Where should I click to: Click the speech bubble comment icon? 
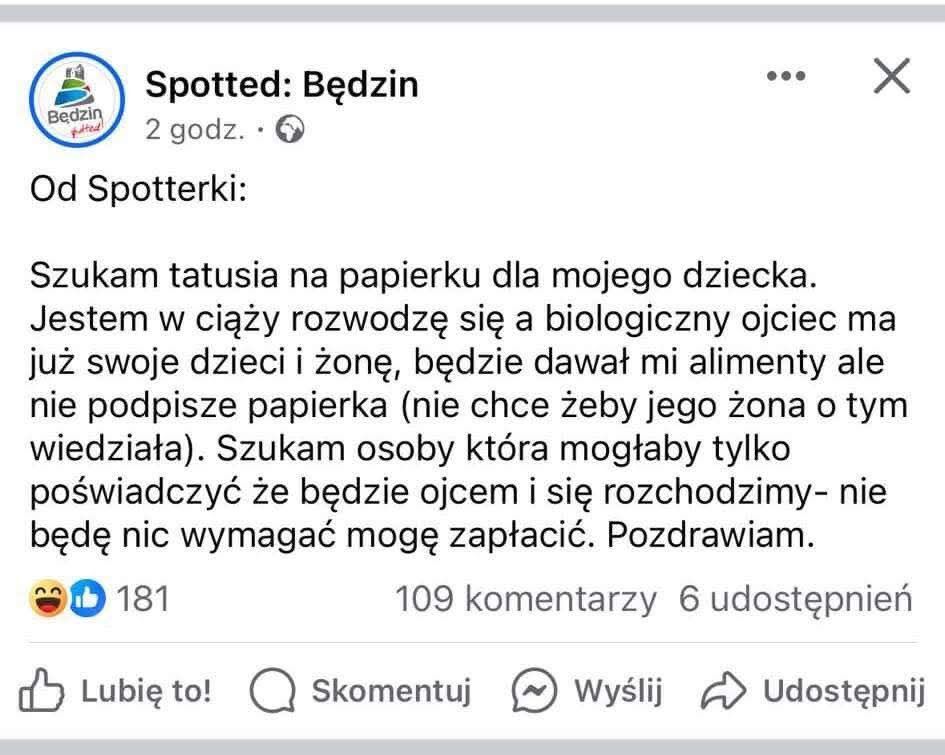click(273, 691)
